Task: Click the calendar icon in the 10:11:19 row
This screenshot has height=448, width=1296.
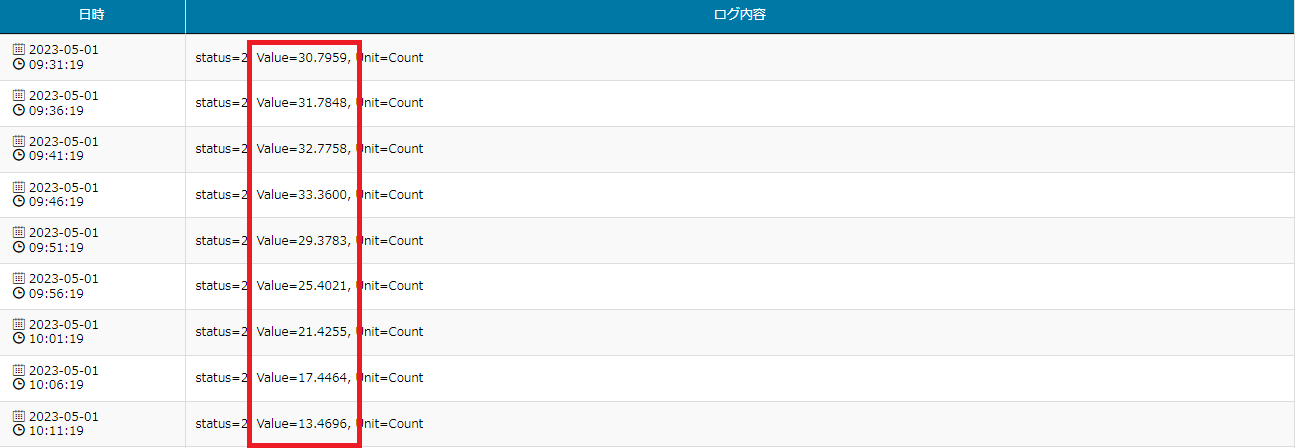Action: click(18, 416)
